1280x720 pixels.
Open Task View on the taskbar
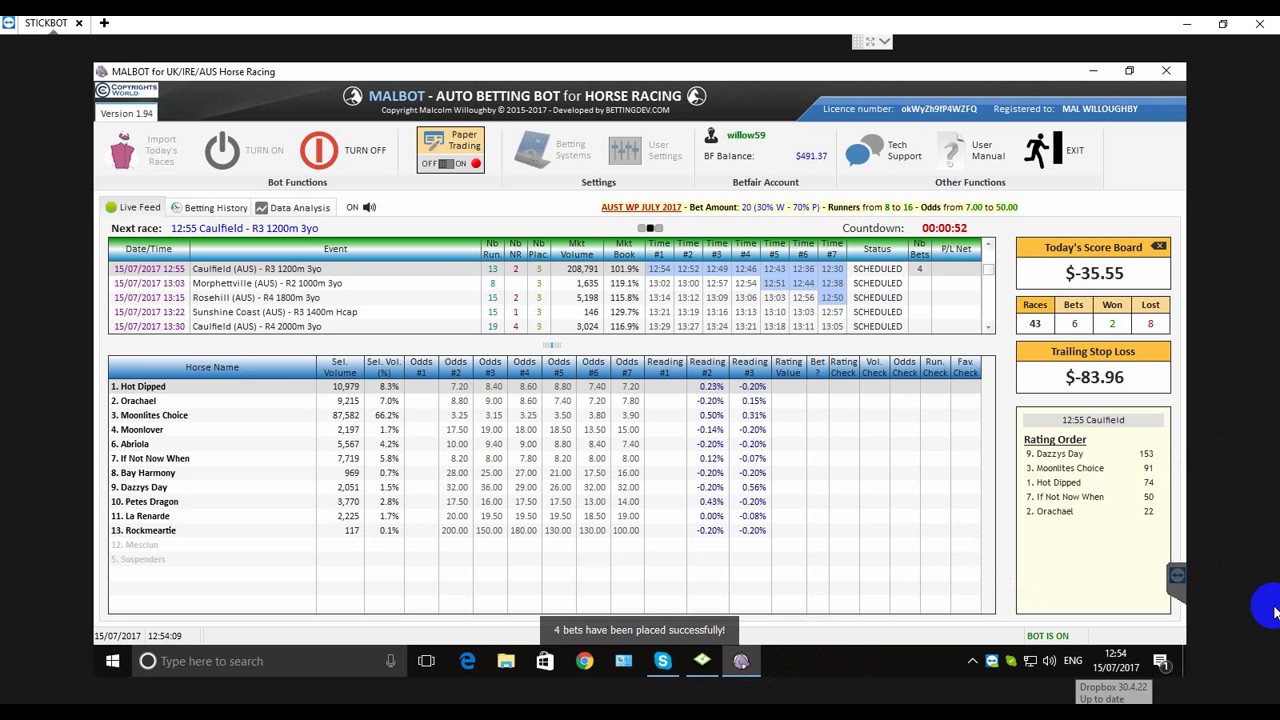click(x=426, y=661)
